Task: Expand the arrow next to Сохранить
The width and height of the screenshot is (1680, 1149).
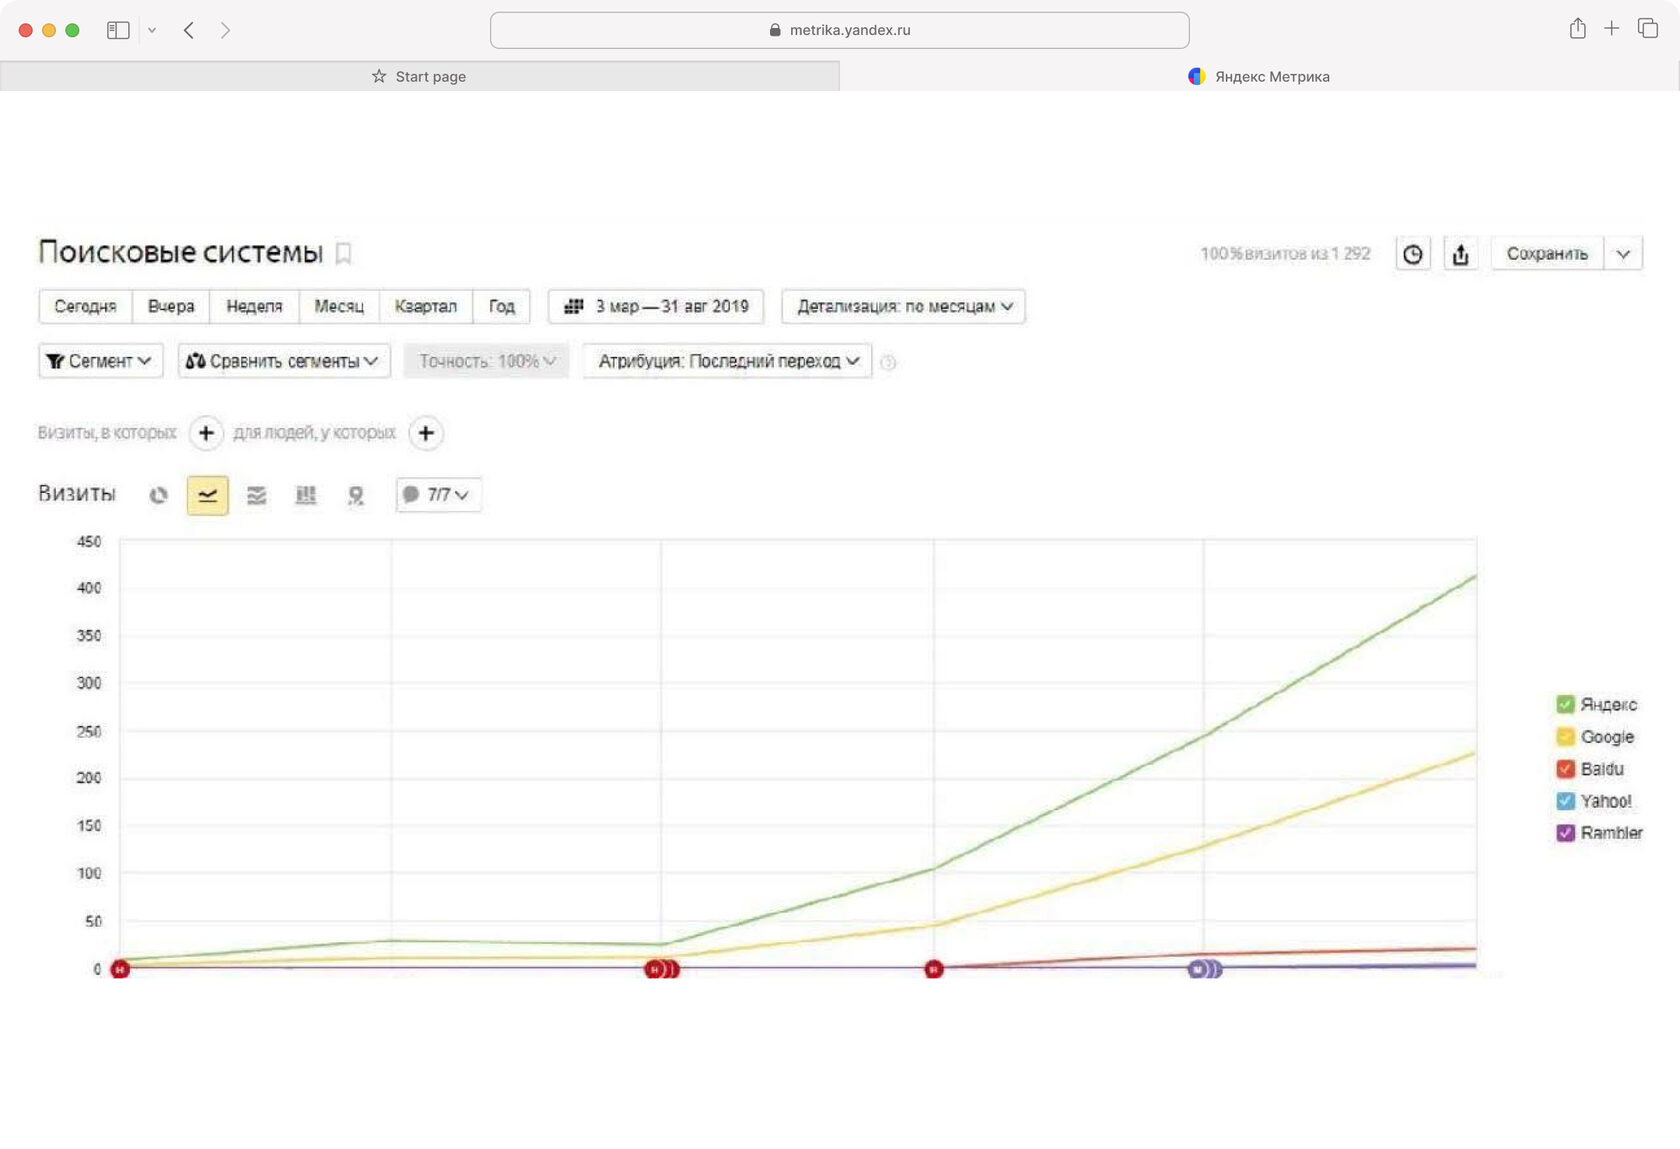Action: click(1623, 254)
